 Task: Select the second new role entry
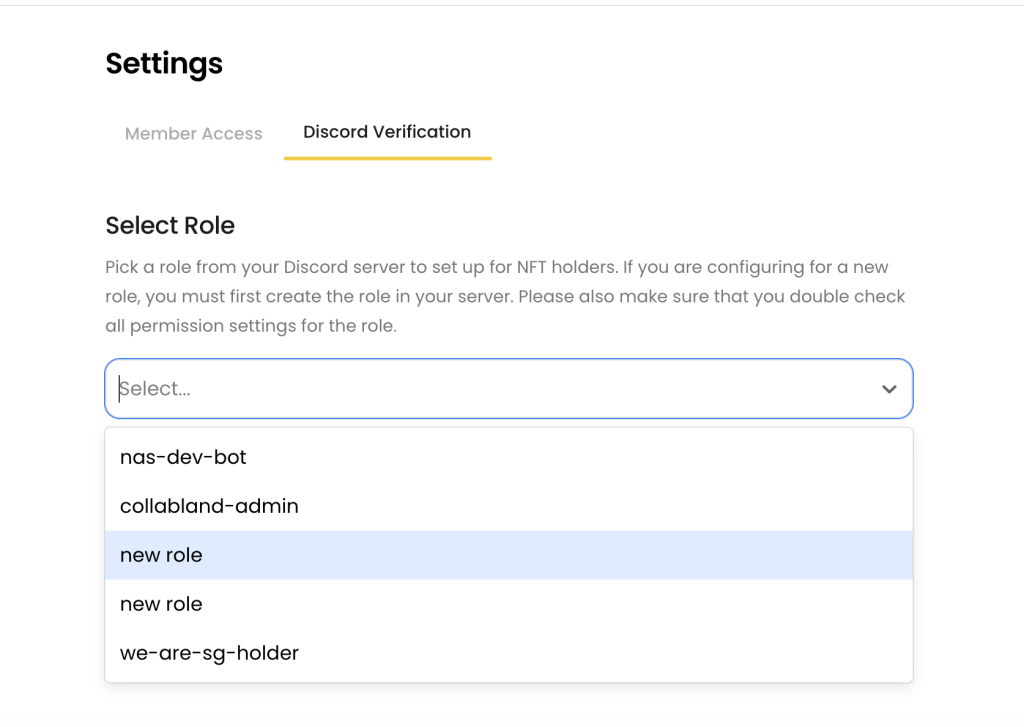coord(161,604)
